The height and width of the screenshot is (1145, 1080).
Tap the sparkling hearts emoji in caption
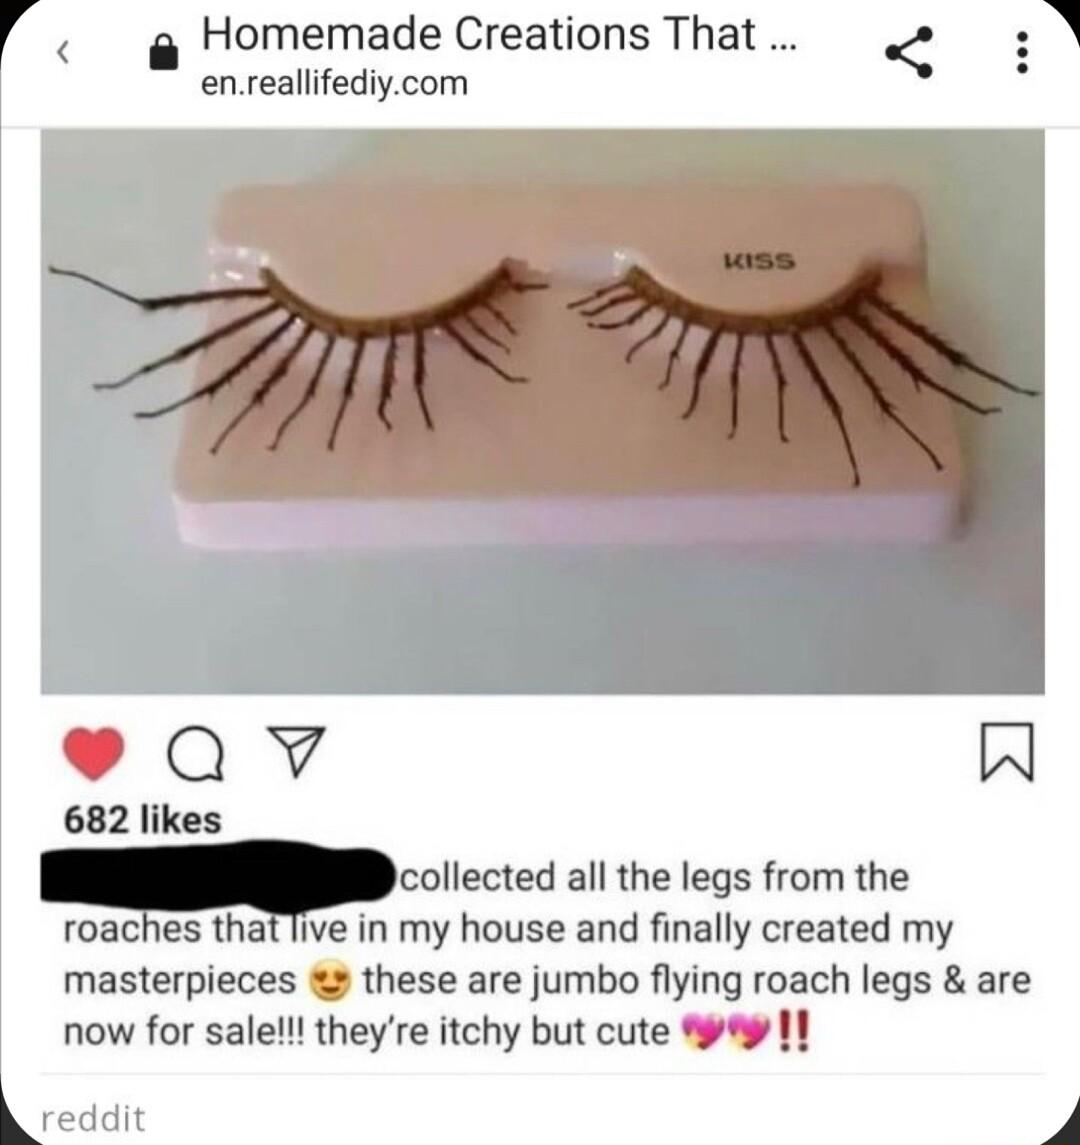[725, 1032]
